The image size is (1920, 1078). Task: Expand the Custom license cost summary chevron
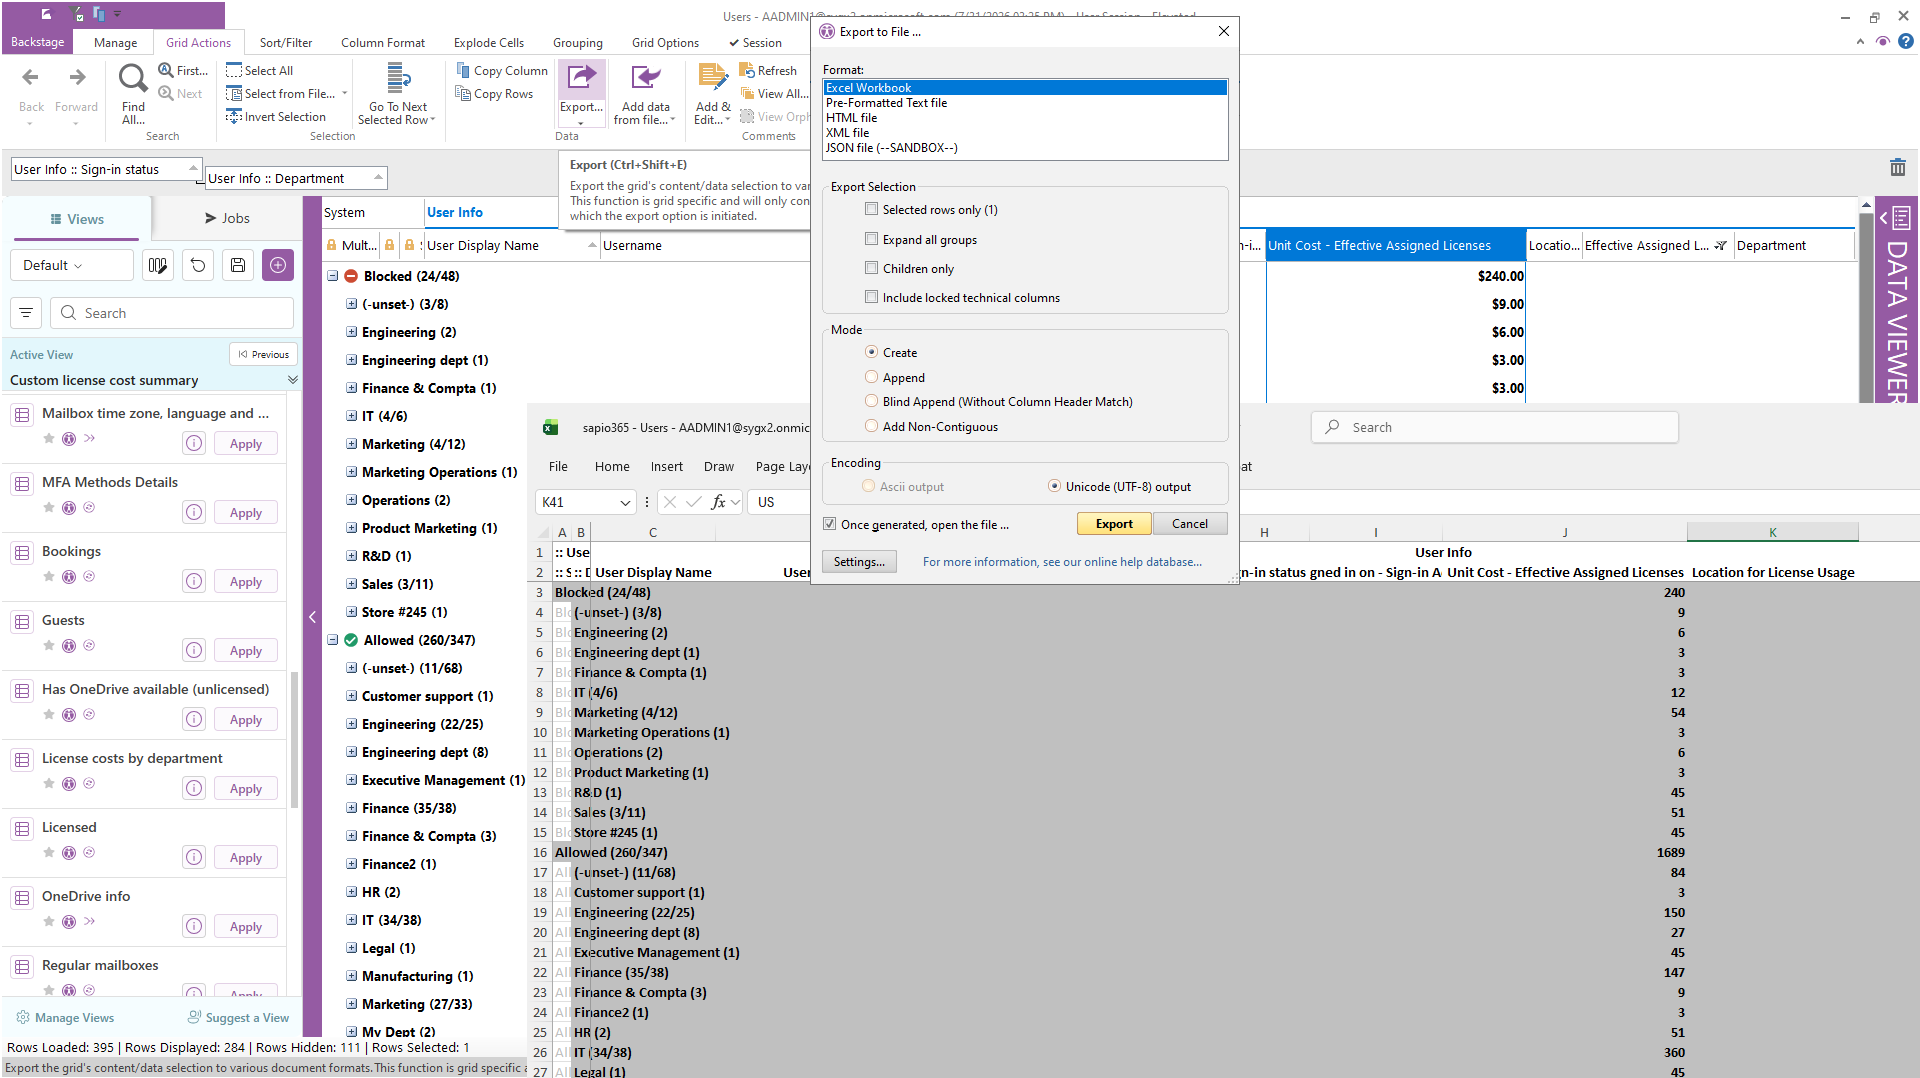coord(293,380)
